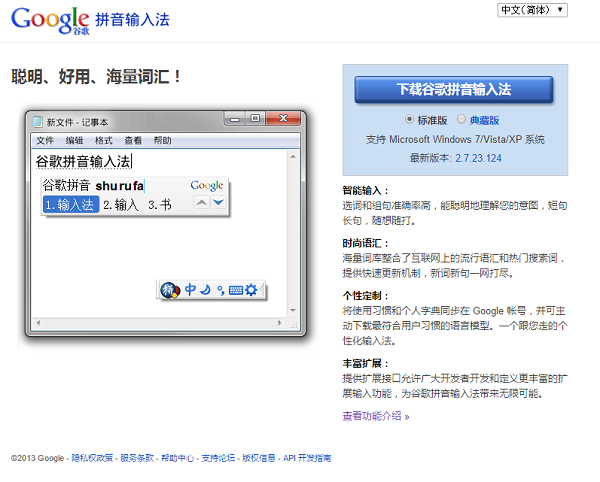
Task: Click Notepad vertical scrollbar up arrow
Action: 293,156
